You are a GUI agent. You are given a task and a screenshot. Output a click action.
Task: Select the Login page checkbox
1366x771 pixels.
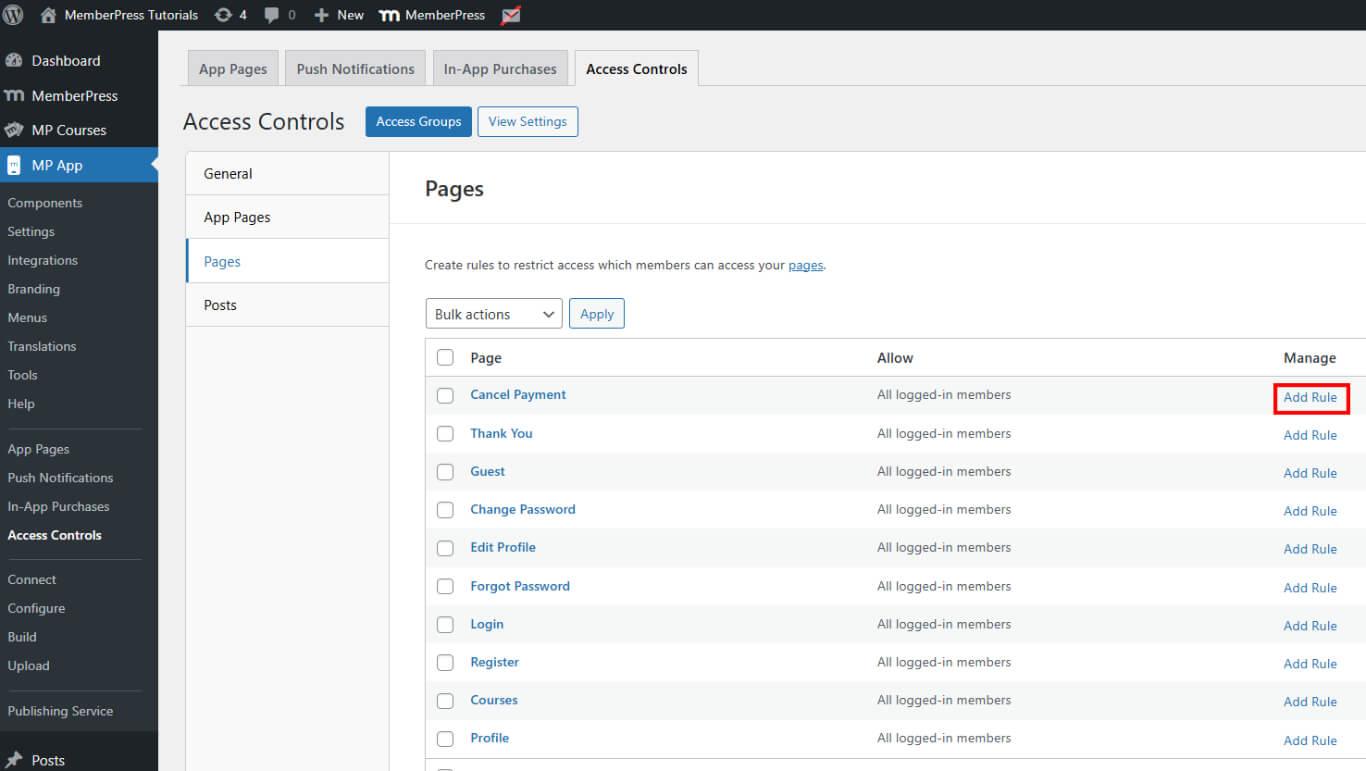(445, 625)
